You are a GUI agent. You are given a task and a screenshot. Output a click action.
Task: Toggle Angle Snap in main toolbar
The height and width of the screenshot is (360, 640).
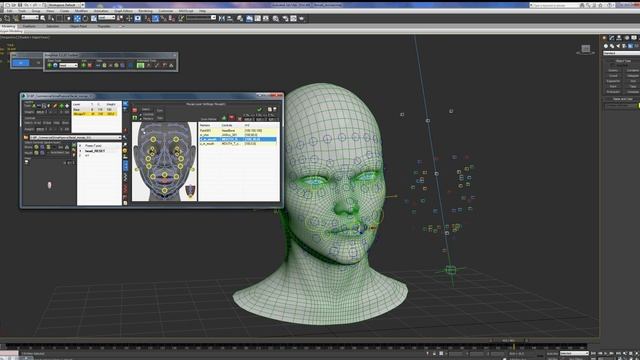[x=155, y=18]
